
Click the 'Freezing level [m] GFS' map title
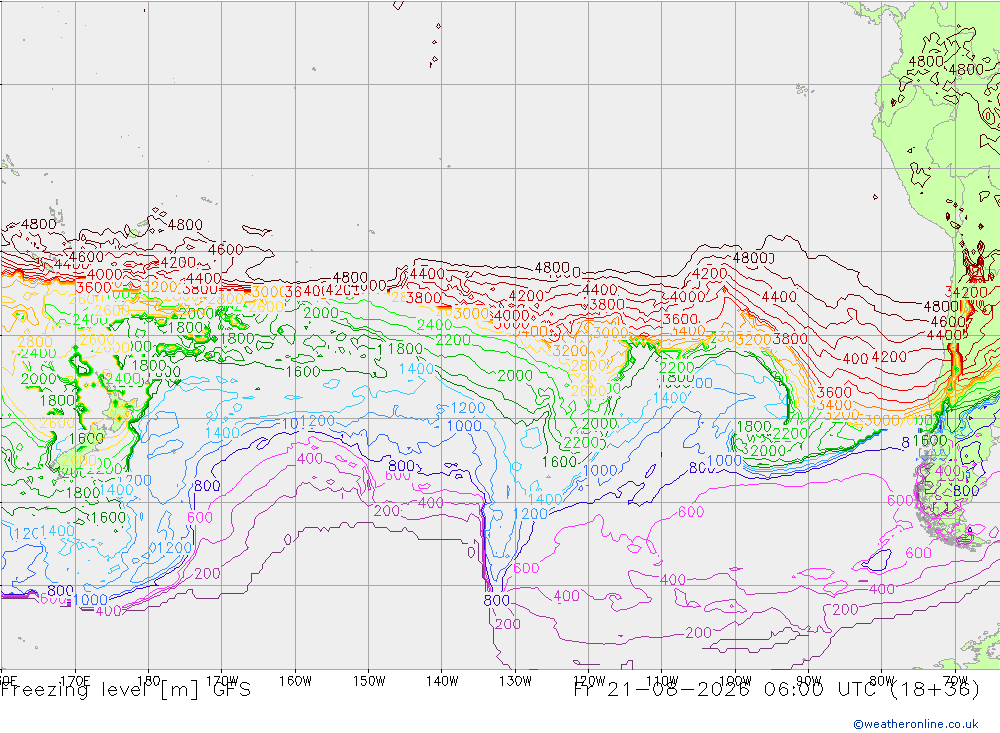tap(126, 690)
